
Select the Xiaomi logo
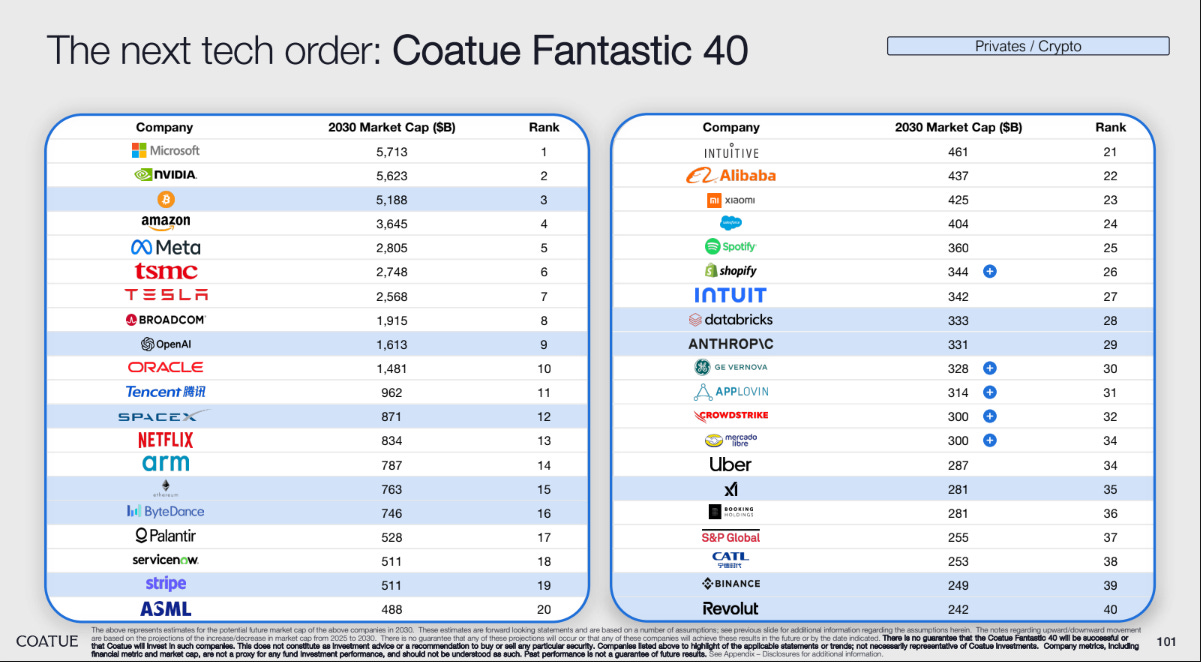730,200
